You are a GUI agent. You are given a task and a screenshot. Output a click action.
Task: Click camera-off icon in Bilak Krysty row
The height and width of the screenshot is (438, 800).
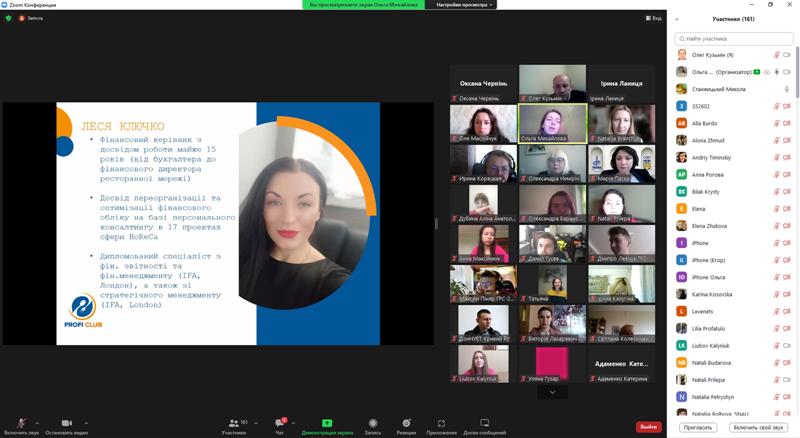point(787,191)
